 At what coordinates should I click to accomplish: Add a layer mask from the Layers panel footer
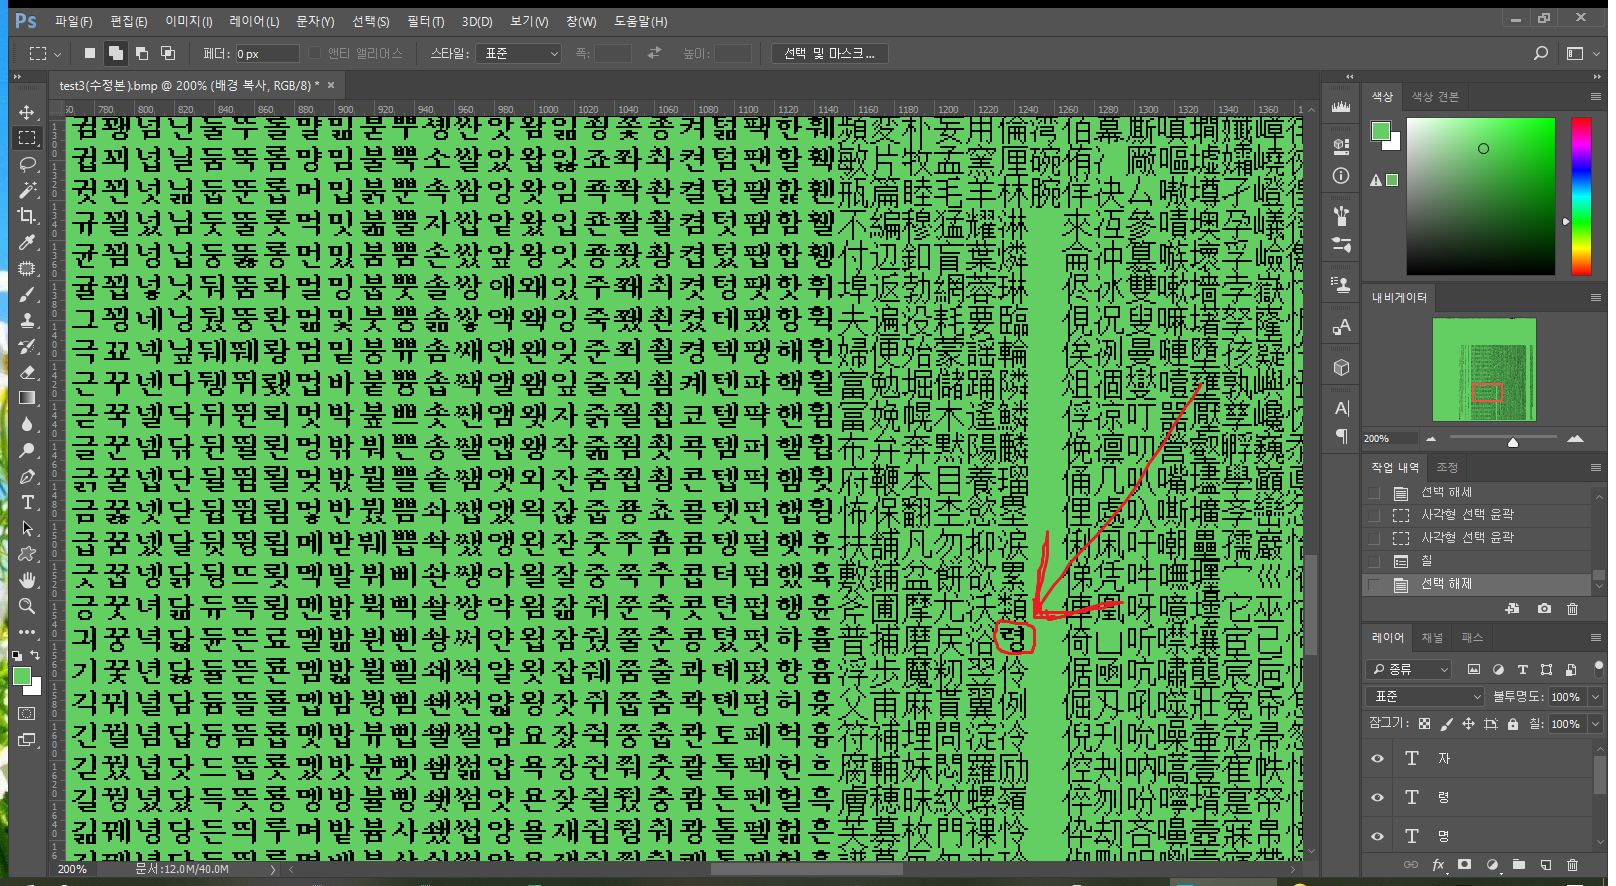click(1465, 865)
